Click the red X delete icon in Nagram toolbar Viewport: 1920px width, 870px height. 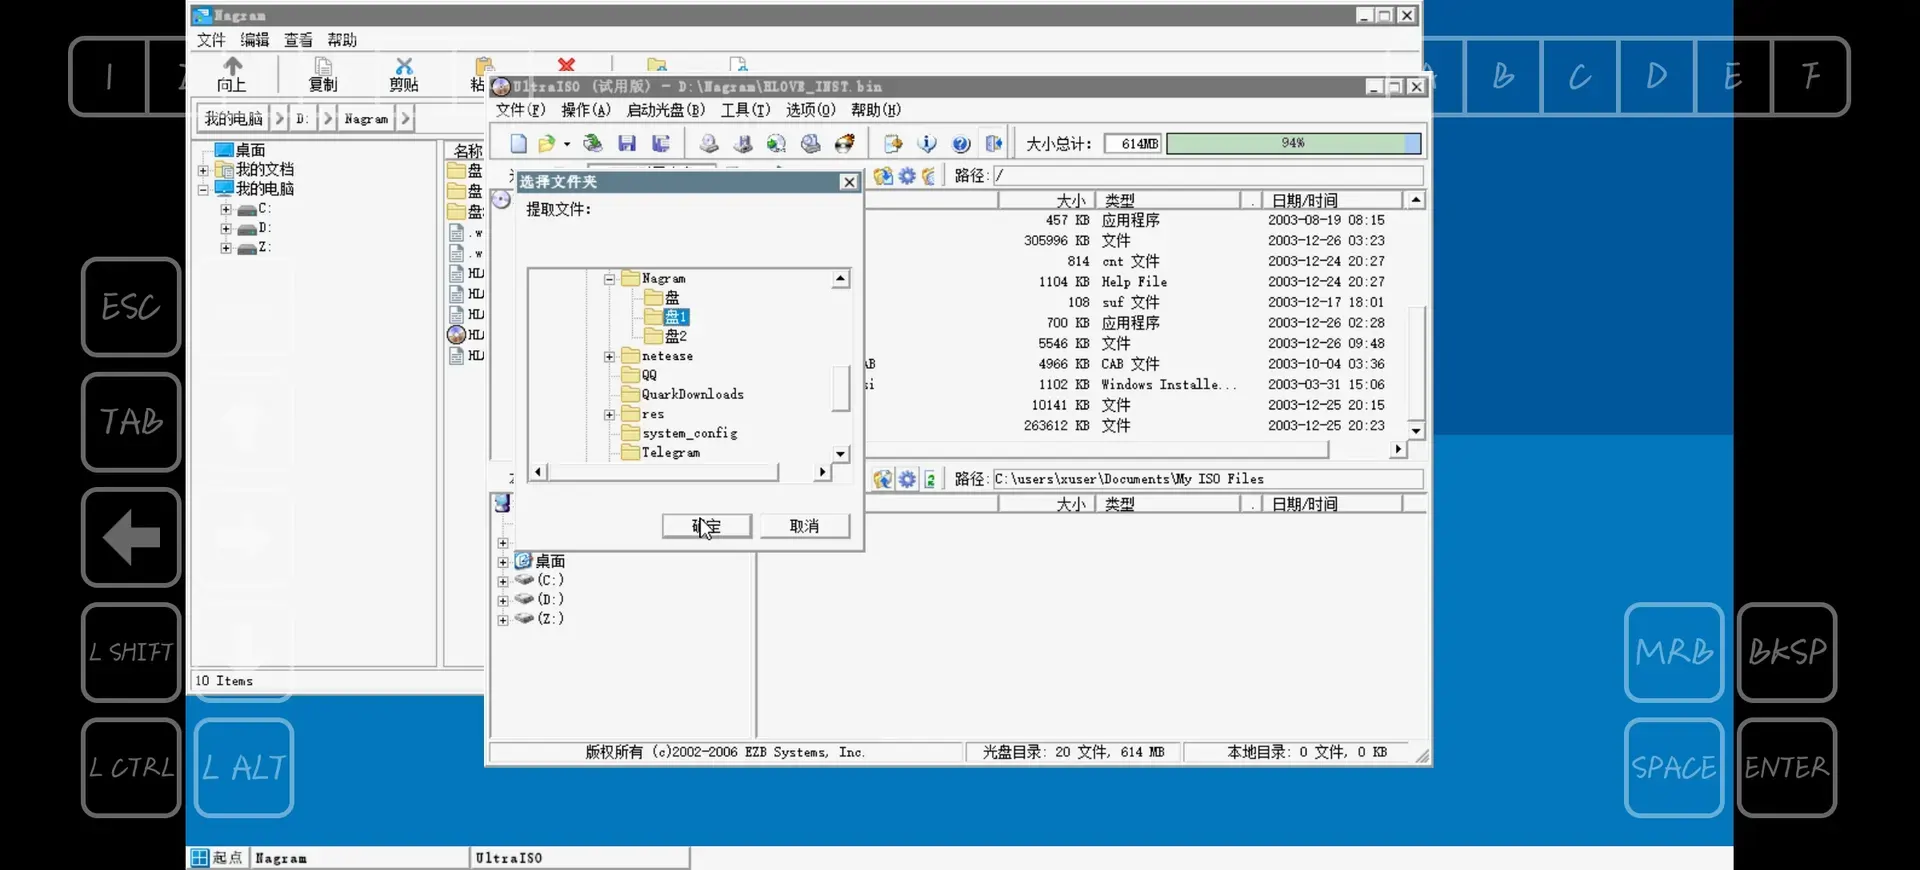tap(567, 64)
